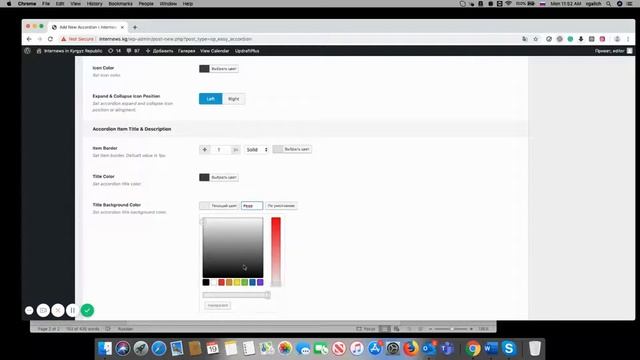Open comments bubble in WordPress admin bar
Image resolution: width=640 pixels, height=360 pixels.
click(133, 51)
